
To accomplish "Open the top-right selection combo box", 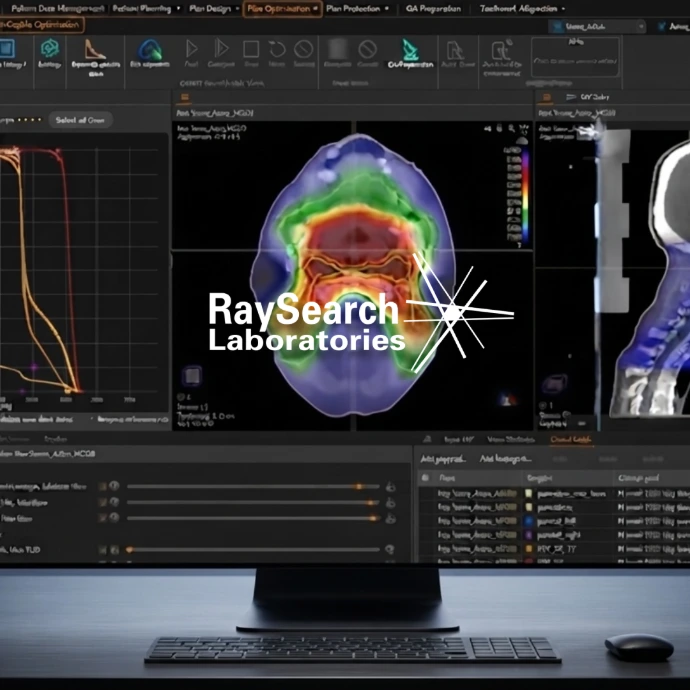I will pos(597,27).
